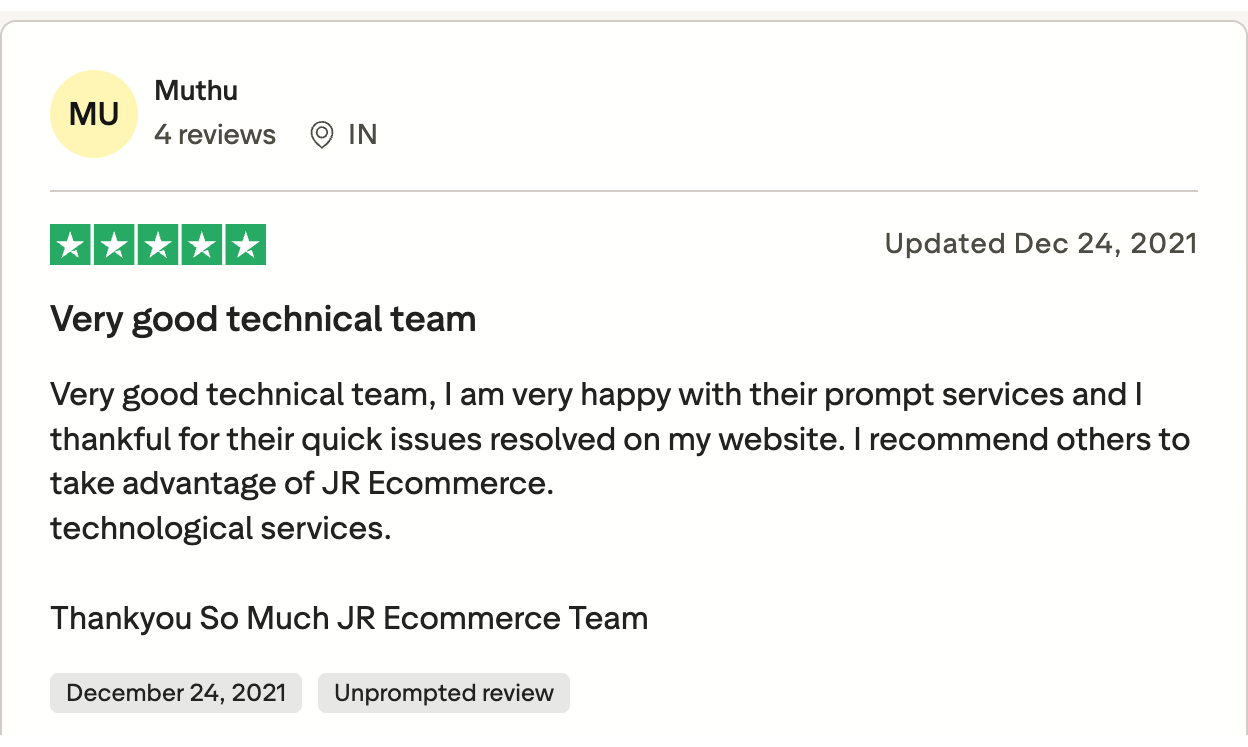Click the first green rating star

click(70, 245)
